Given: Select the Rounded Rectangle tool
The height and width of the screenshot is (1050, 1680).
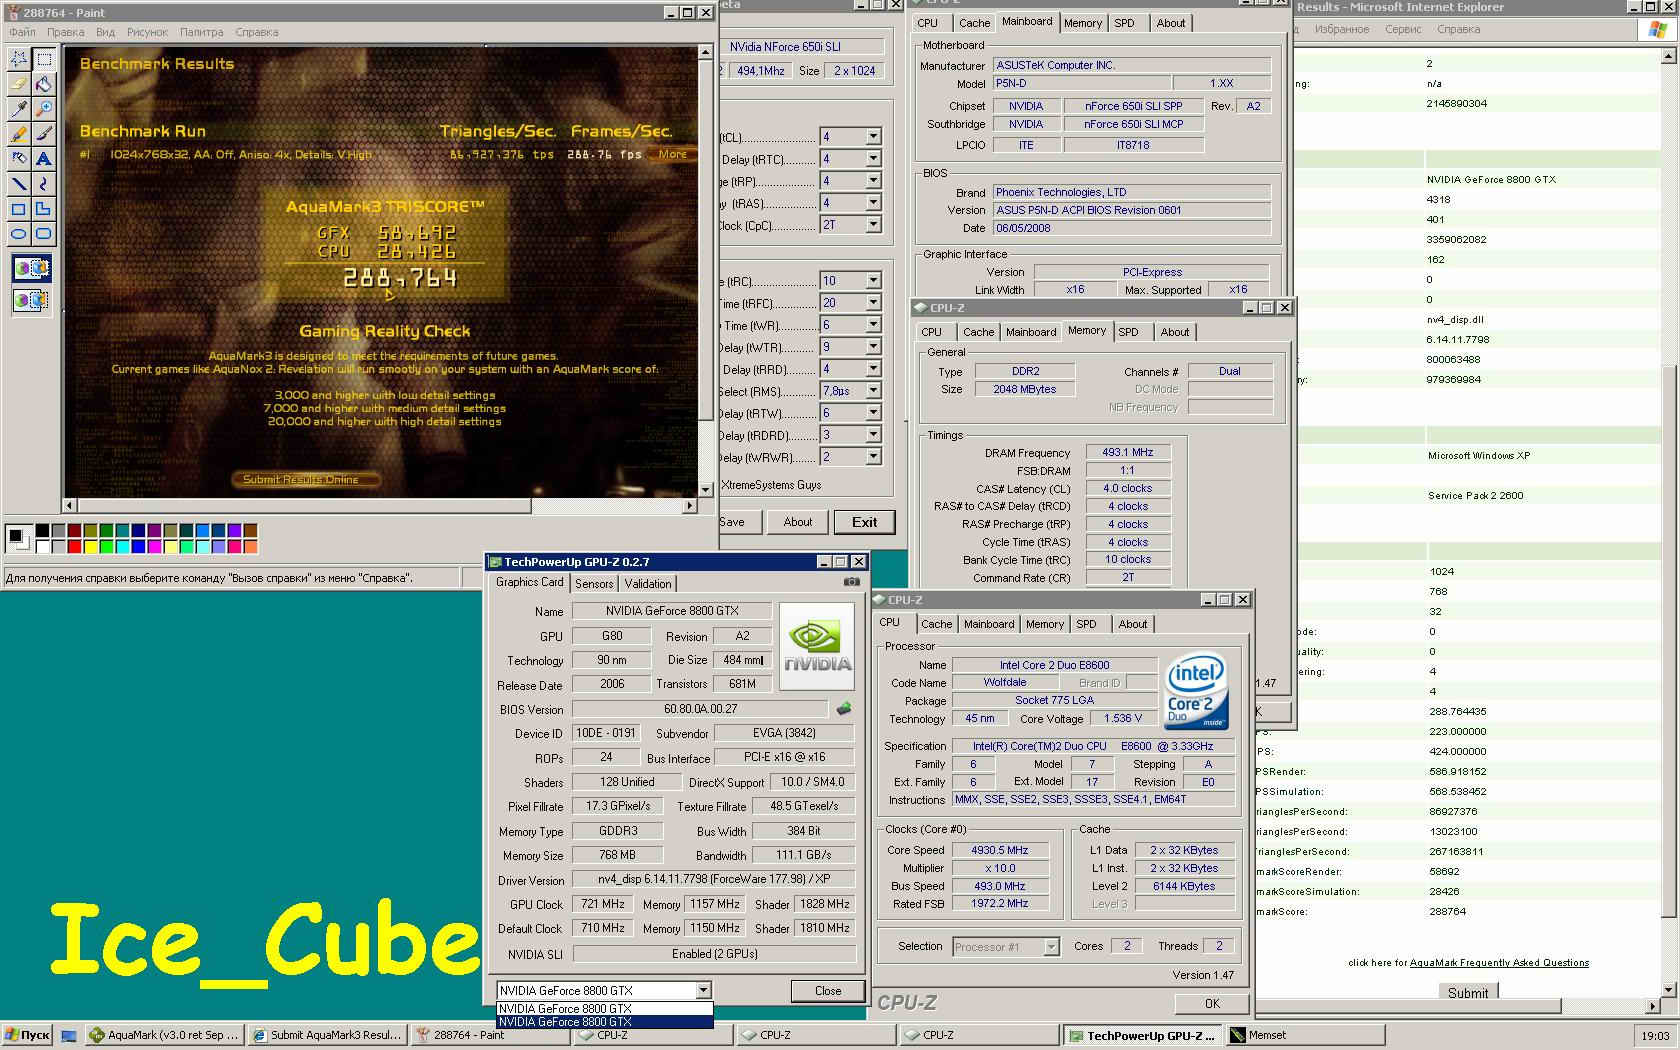Looking at the screenshot, I should [44, 234].
